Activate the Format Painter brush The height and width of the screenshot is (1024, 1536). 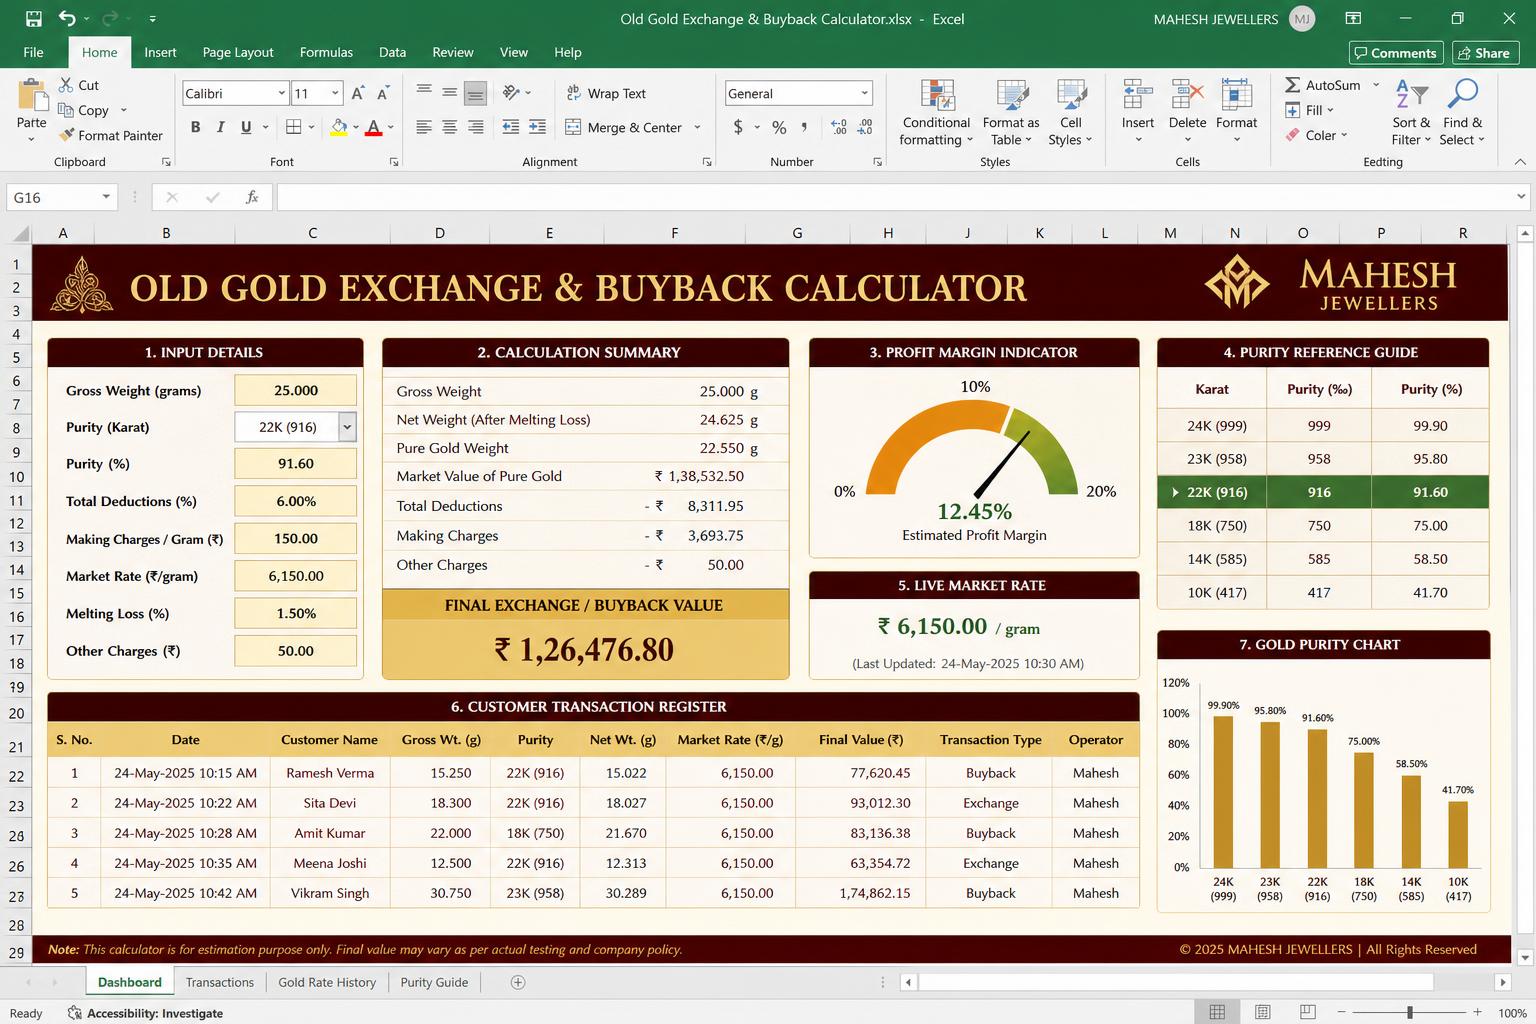click(x=67, y=135)
